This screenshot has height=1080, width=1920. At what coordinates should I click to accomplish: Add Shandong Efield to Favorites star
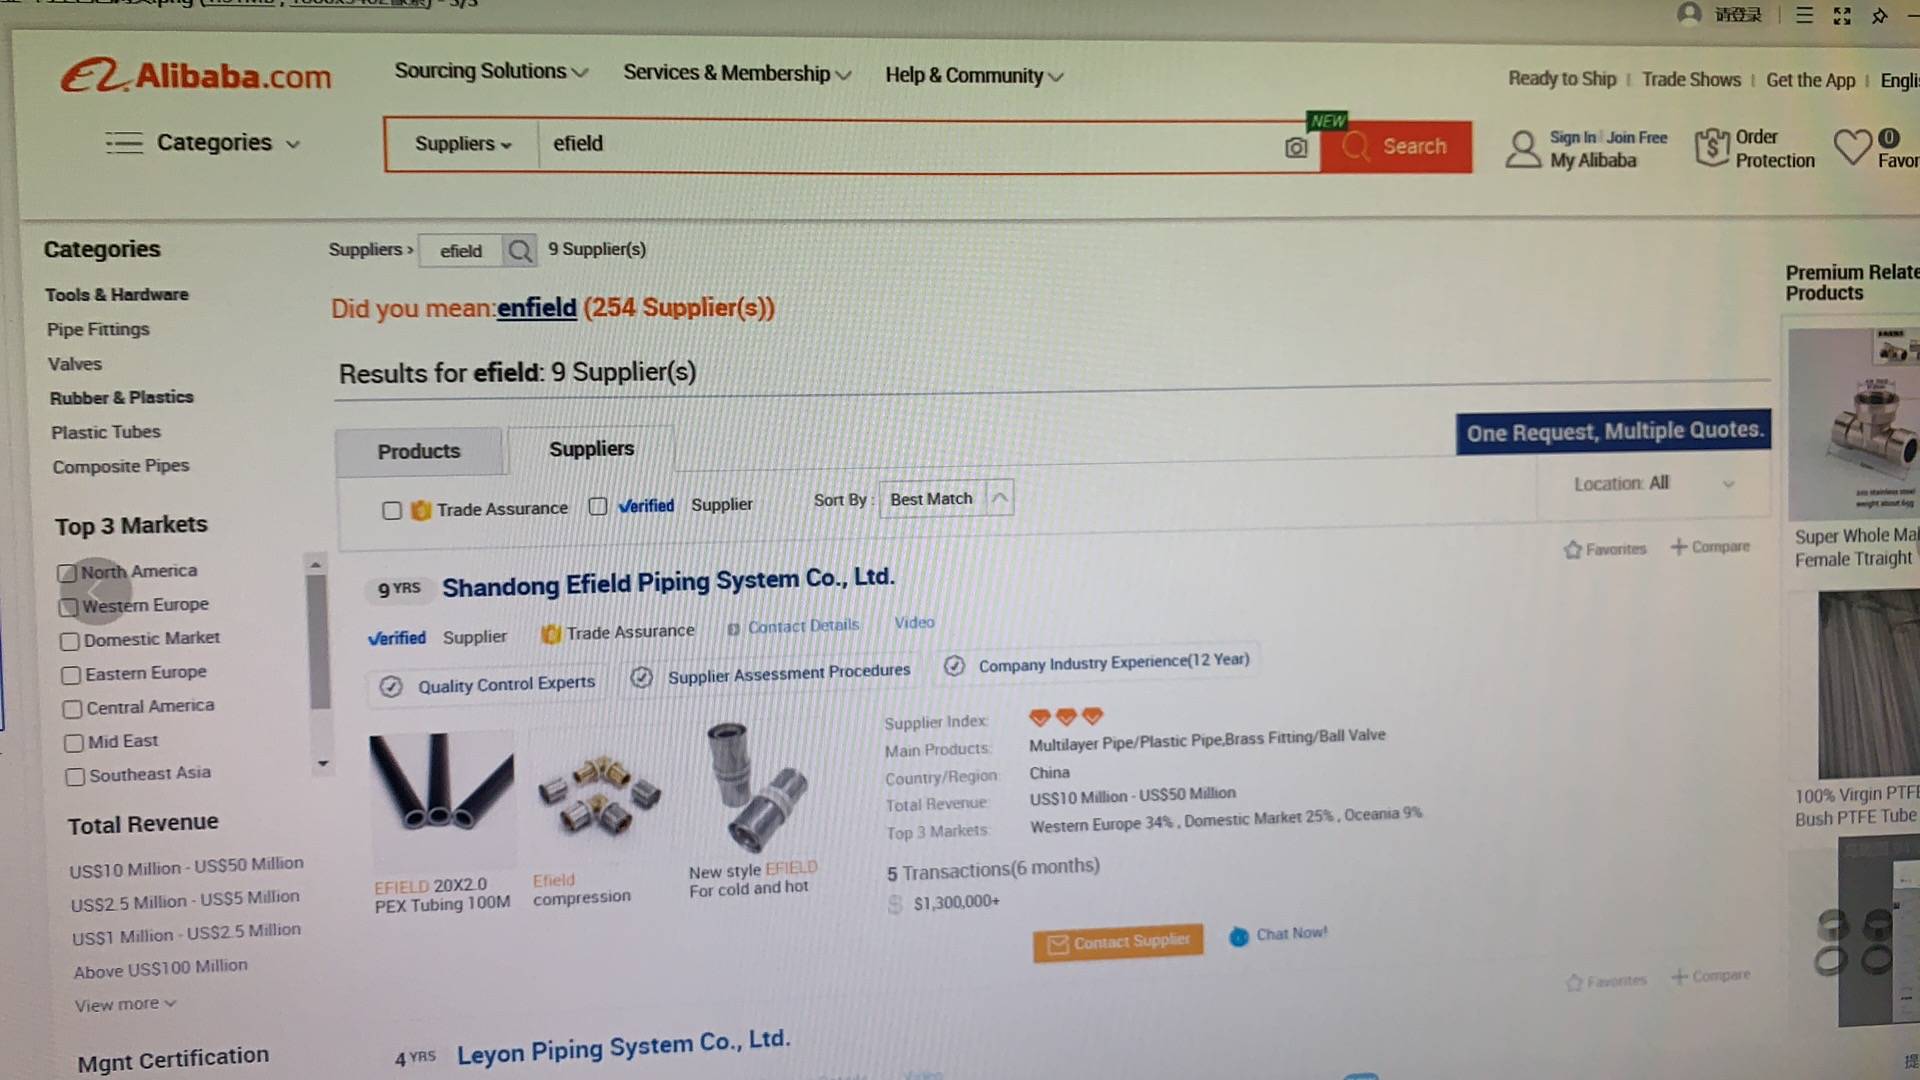tap(1573, 550)
